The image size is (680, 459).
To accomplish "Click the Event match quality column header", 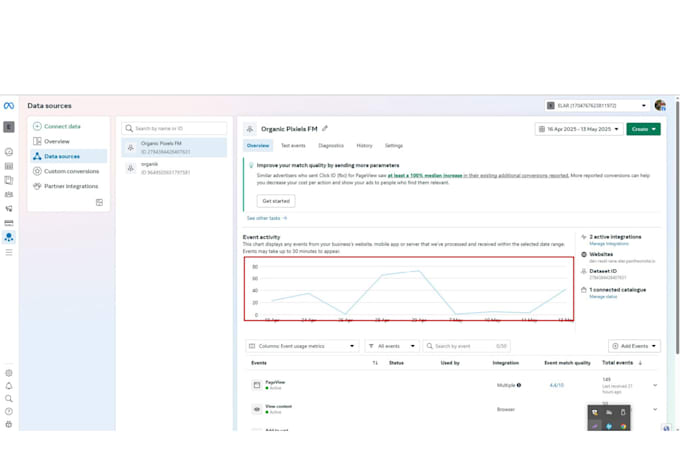I will pyautogui.click(x=567, y=363).
